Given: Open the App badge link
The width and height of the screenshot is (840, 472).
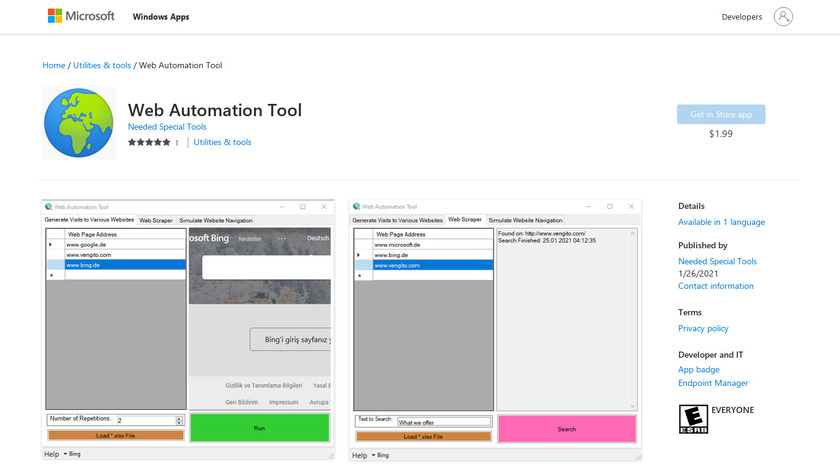Looking at the screenshot, I should (x=698, y=370).
